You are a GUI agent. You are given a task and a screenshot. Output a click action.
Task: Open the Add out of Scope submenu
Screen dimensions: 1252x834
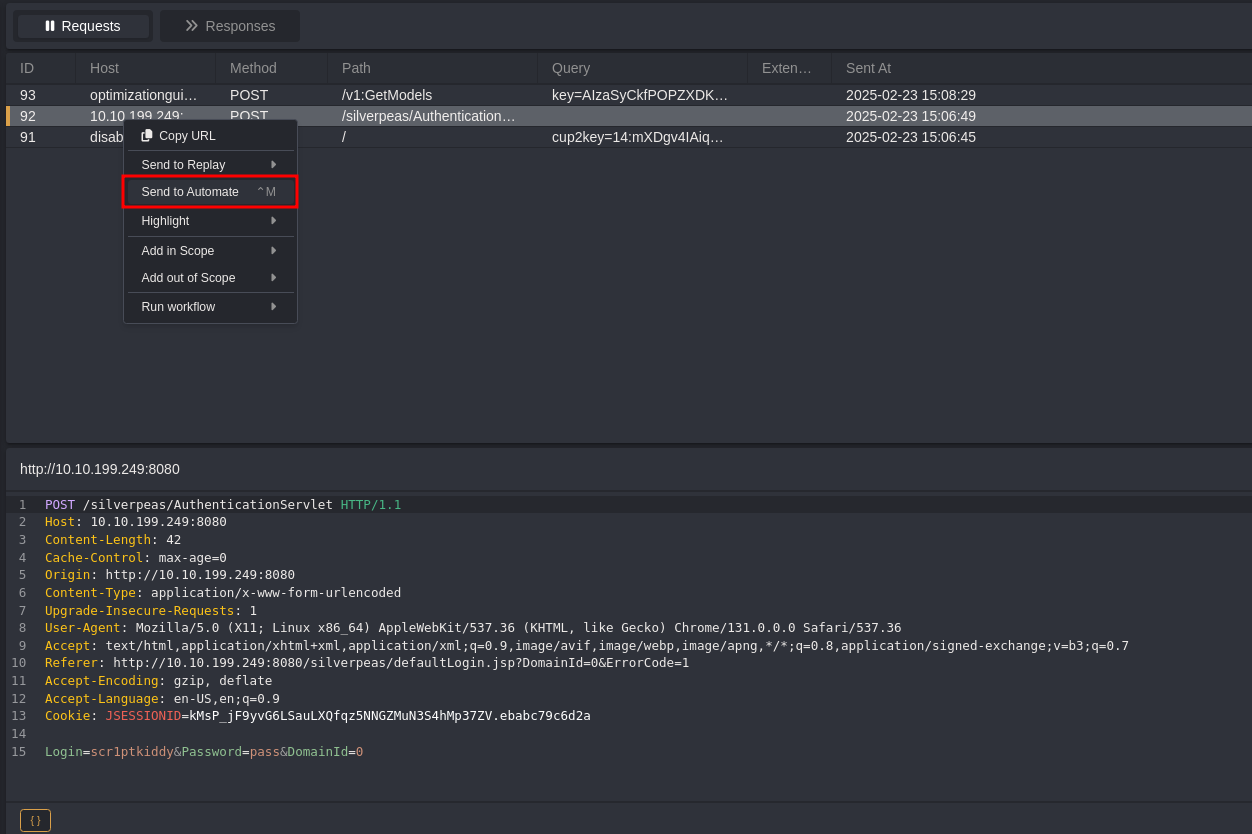(x=210, y=278)
